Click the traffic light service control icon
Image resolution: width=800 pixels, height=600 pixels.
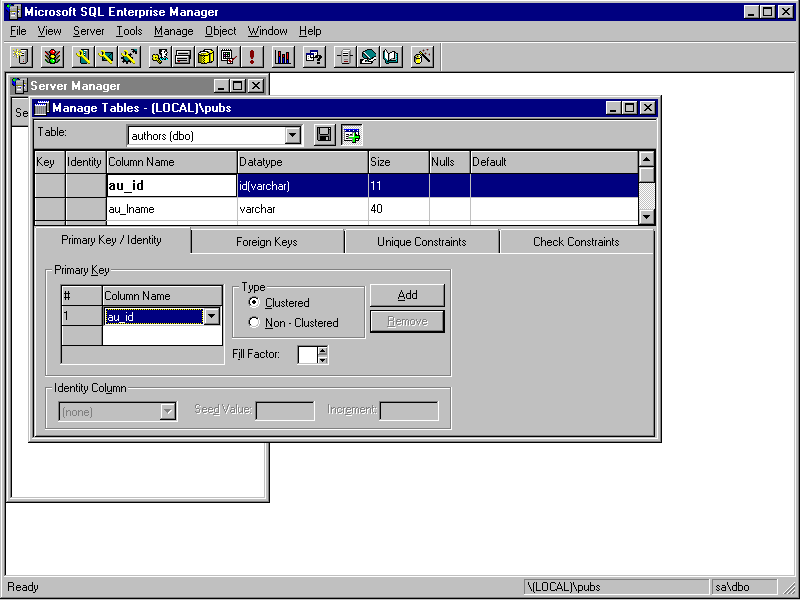click(x=52, y=57)
